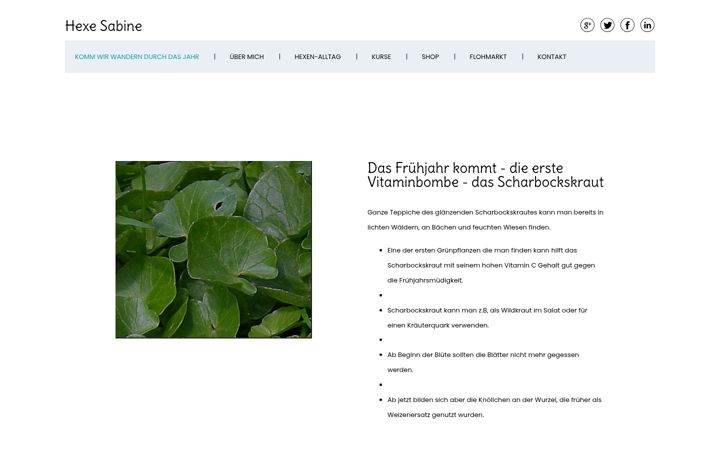The width and height of the screenshot is (720, 450).
Task: Click the heading Das Frühjahr kommt
Action: pyautogui.click(x=485, y=175)
